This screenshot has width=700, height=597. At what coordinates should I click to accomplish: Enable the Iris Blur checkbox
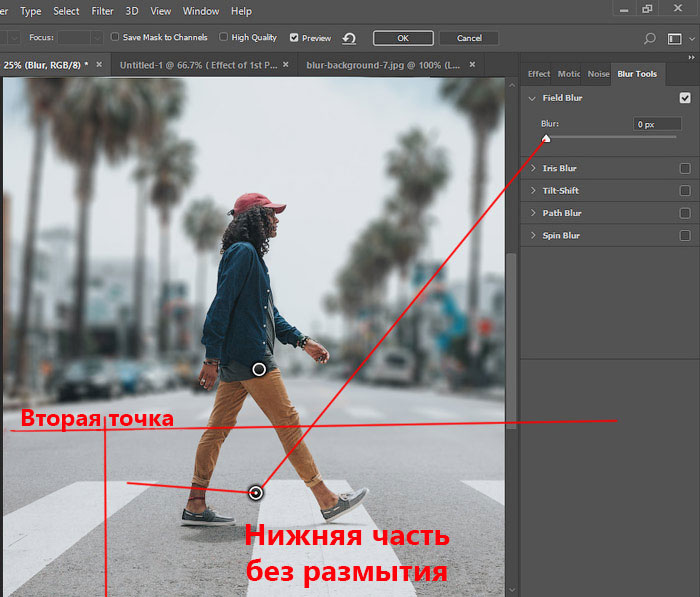(x=685, y=168)
